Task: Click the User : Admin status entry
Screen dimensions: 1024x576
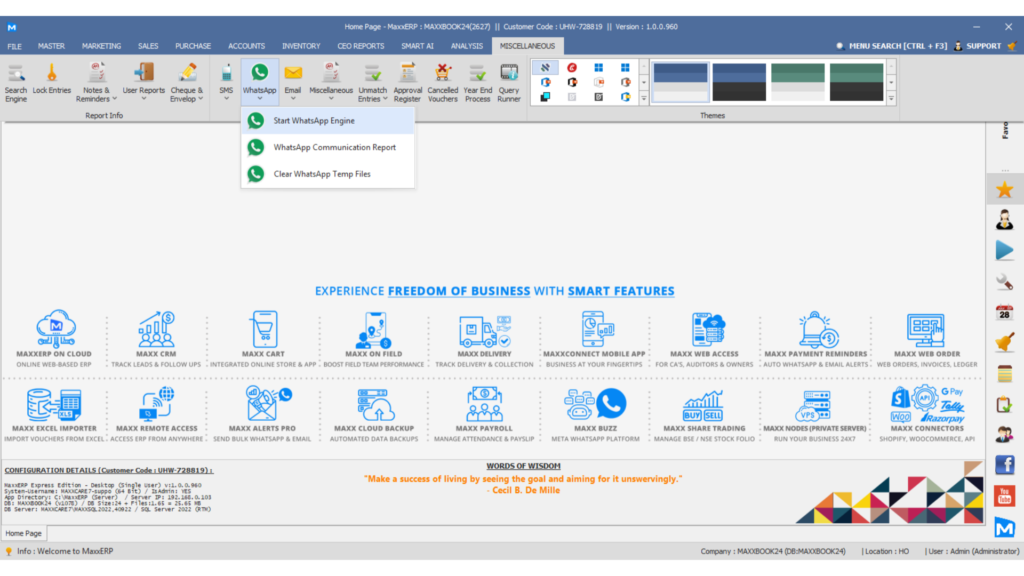Action: (x=972, y=552)
